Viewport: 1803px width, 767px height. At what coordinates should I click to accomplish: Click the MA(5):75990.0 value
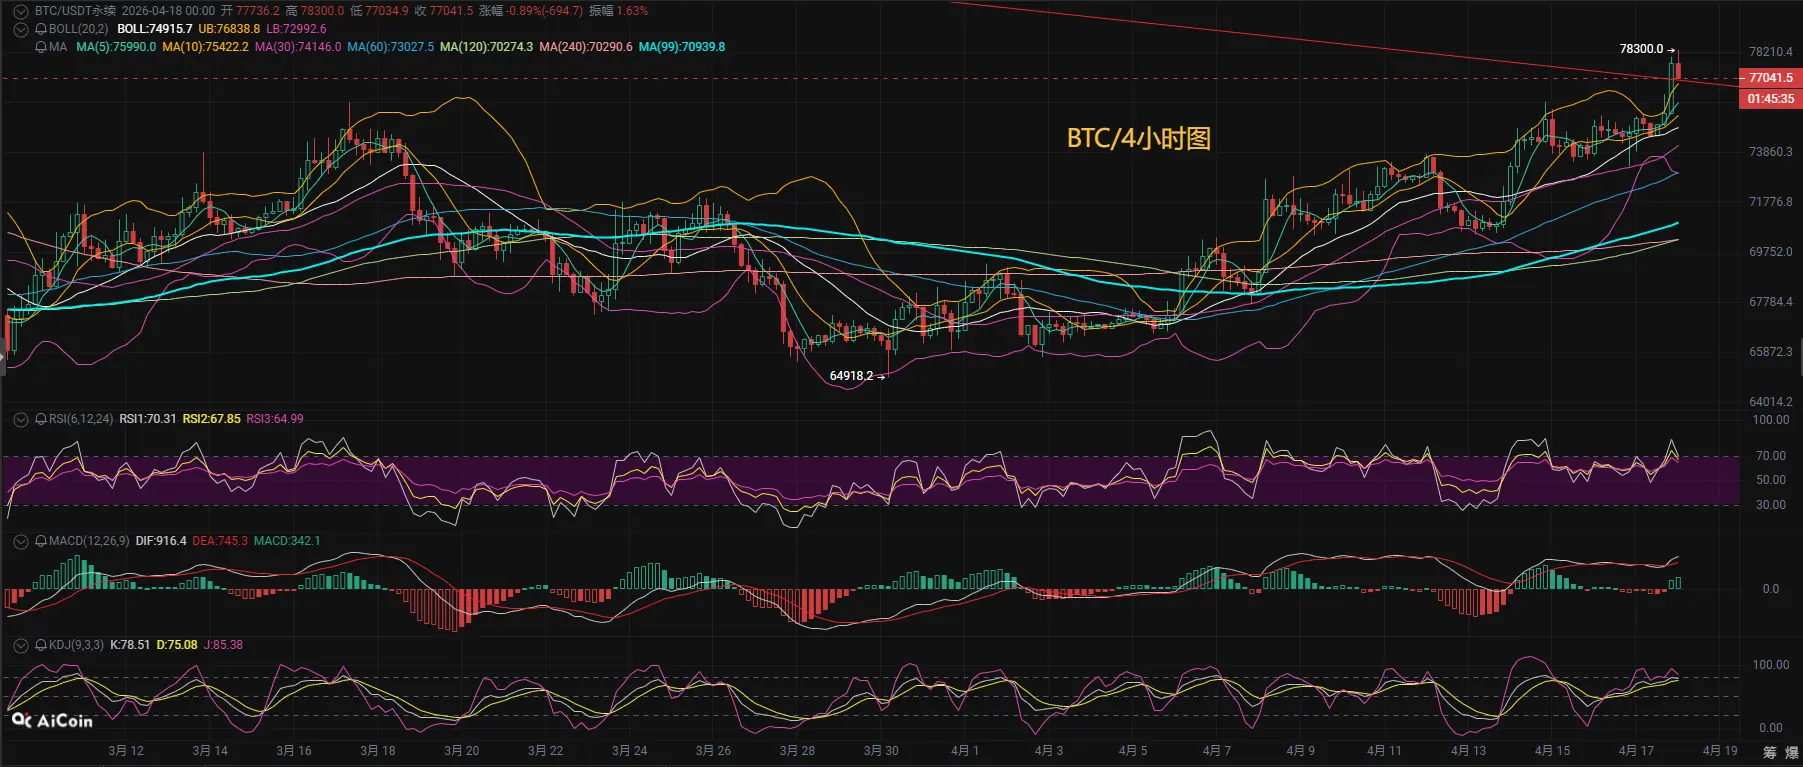click(116, 47)
